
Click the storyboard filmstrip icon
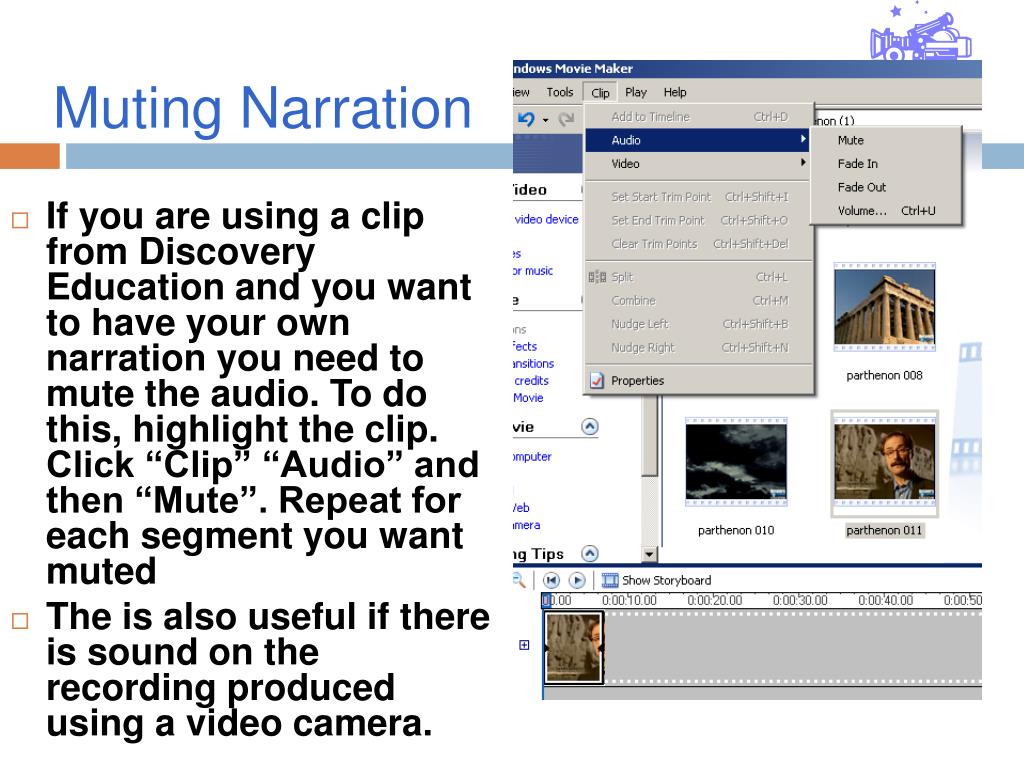(x=610, y=580)
